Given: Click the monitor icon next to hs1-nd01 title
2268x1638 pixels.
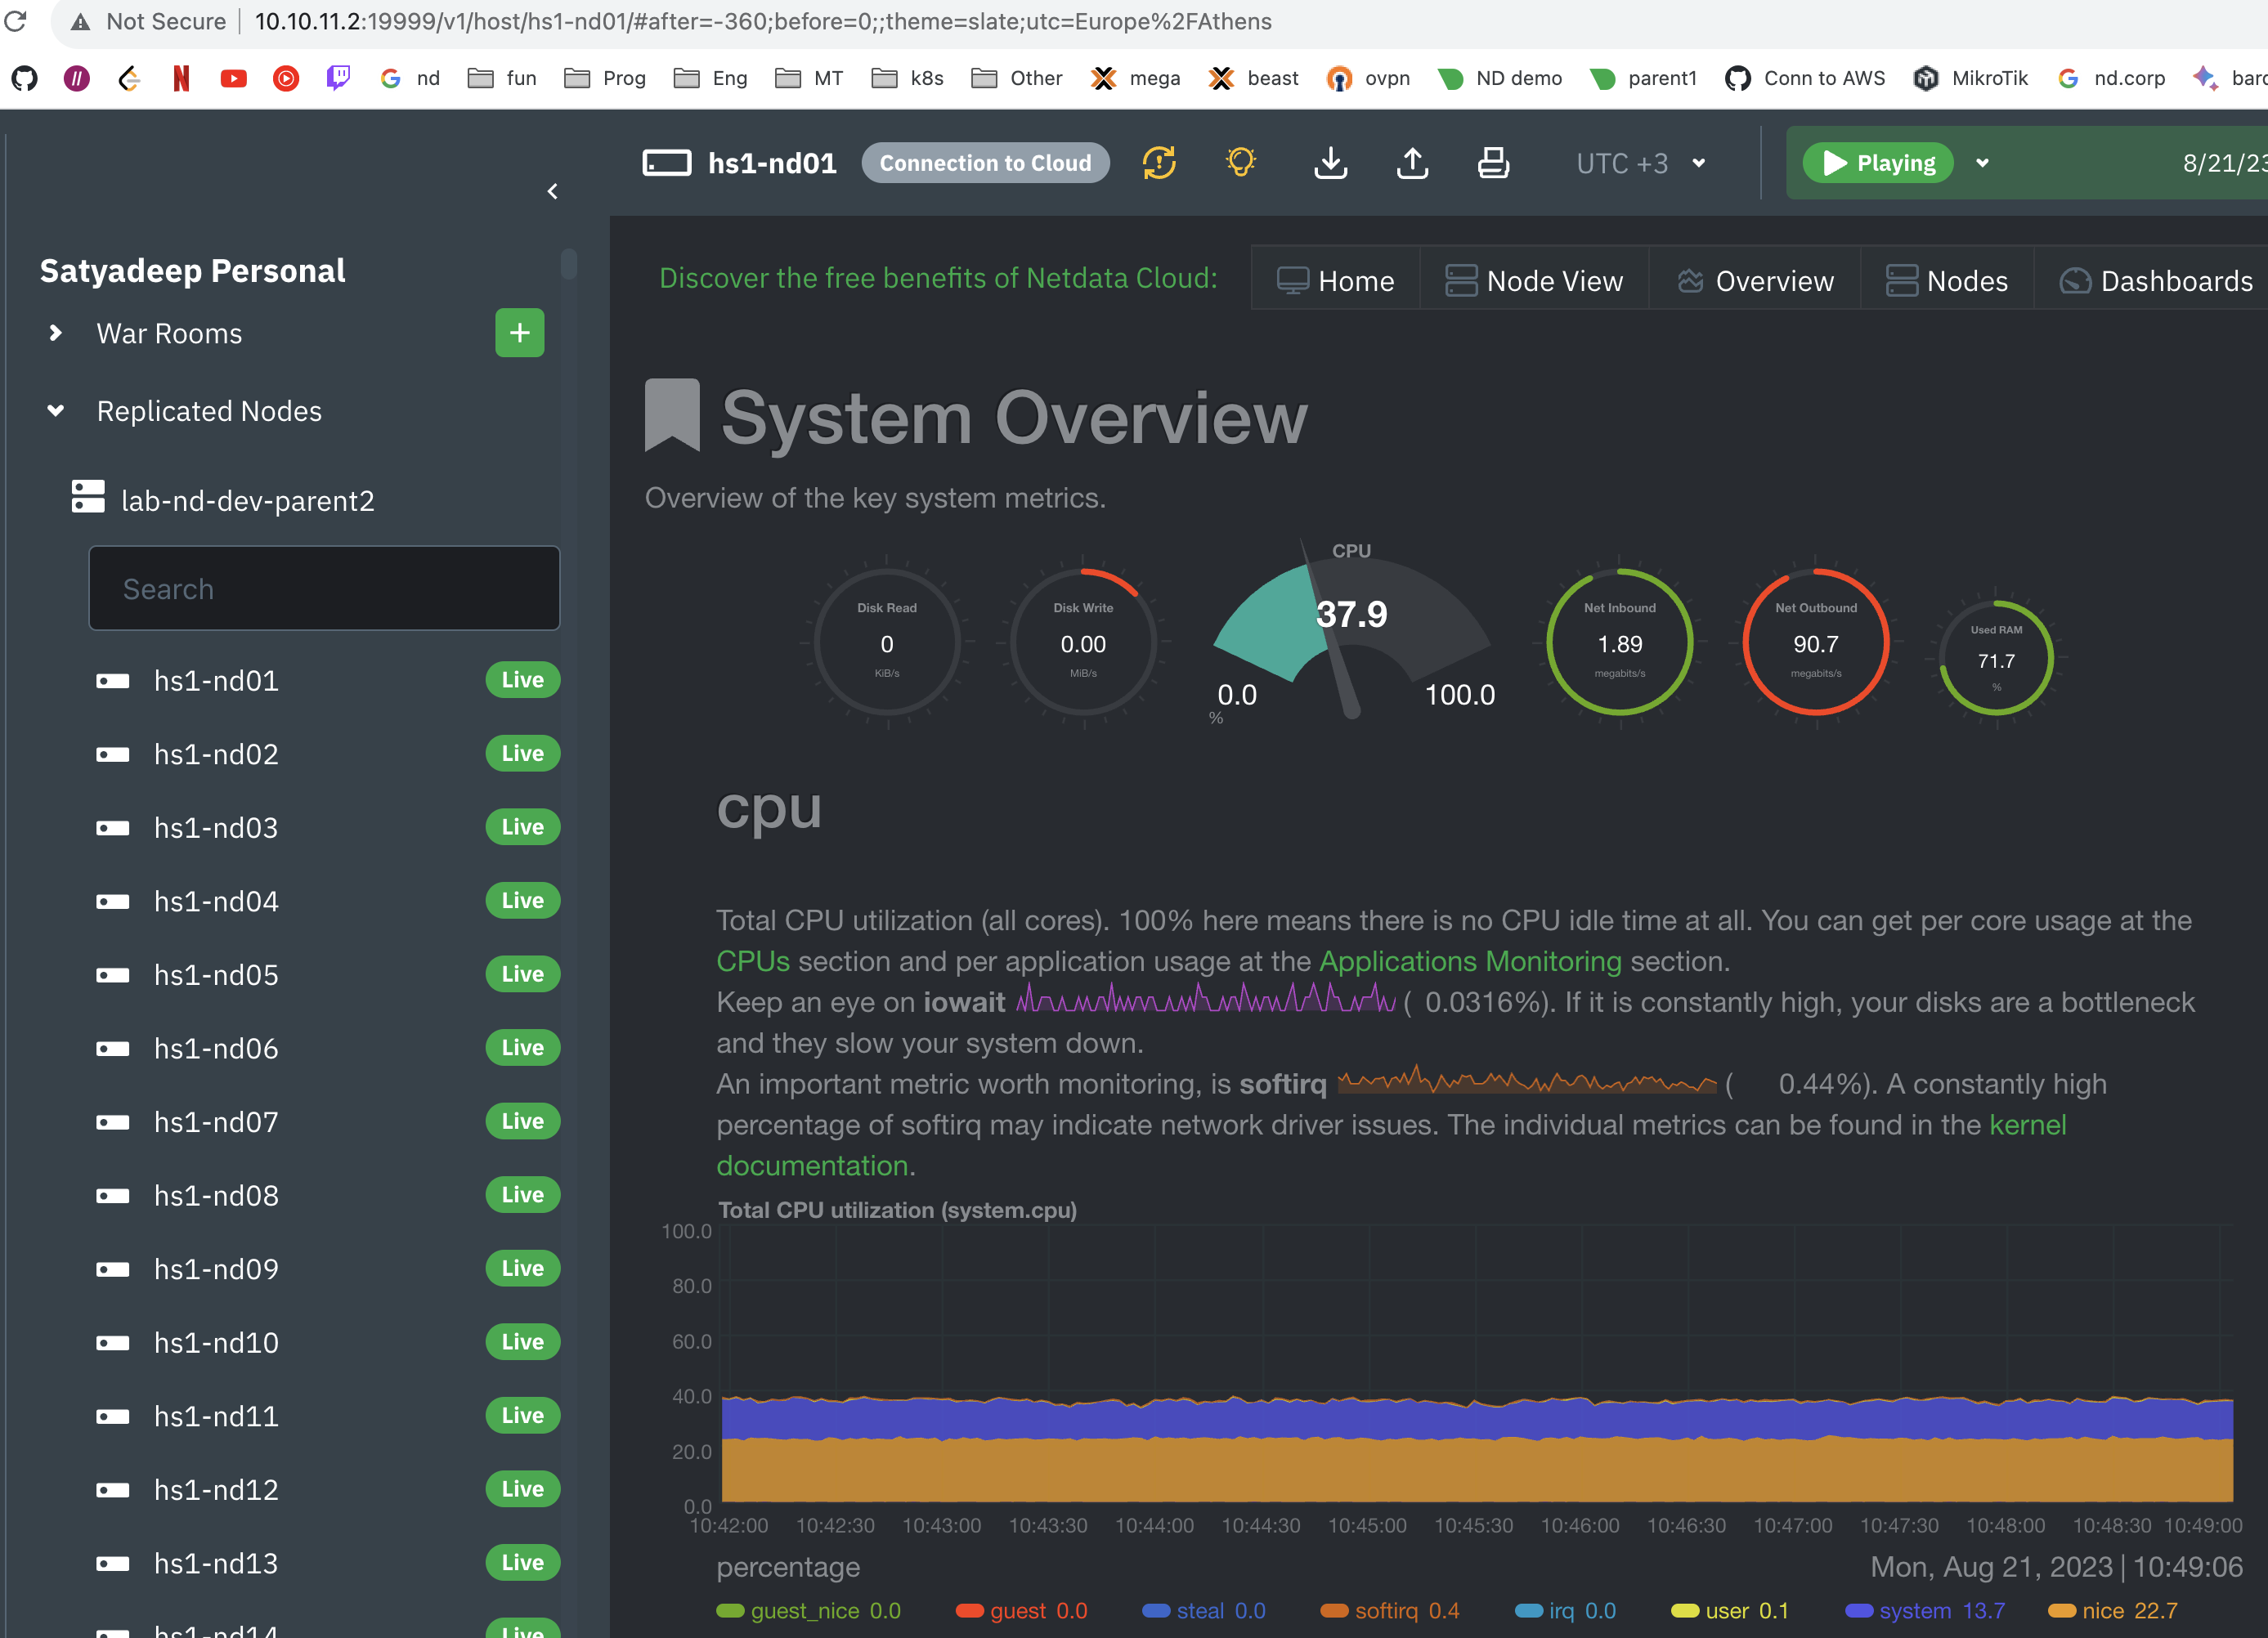Looking at the screenshot, I should coord(667,162).
